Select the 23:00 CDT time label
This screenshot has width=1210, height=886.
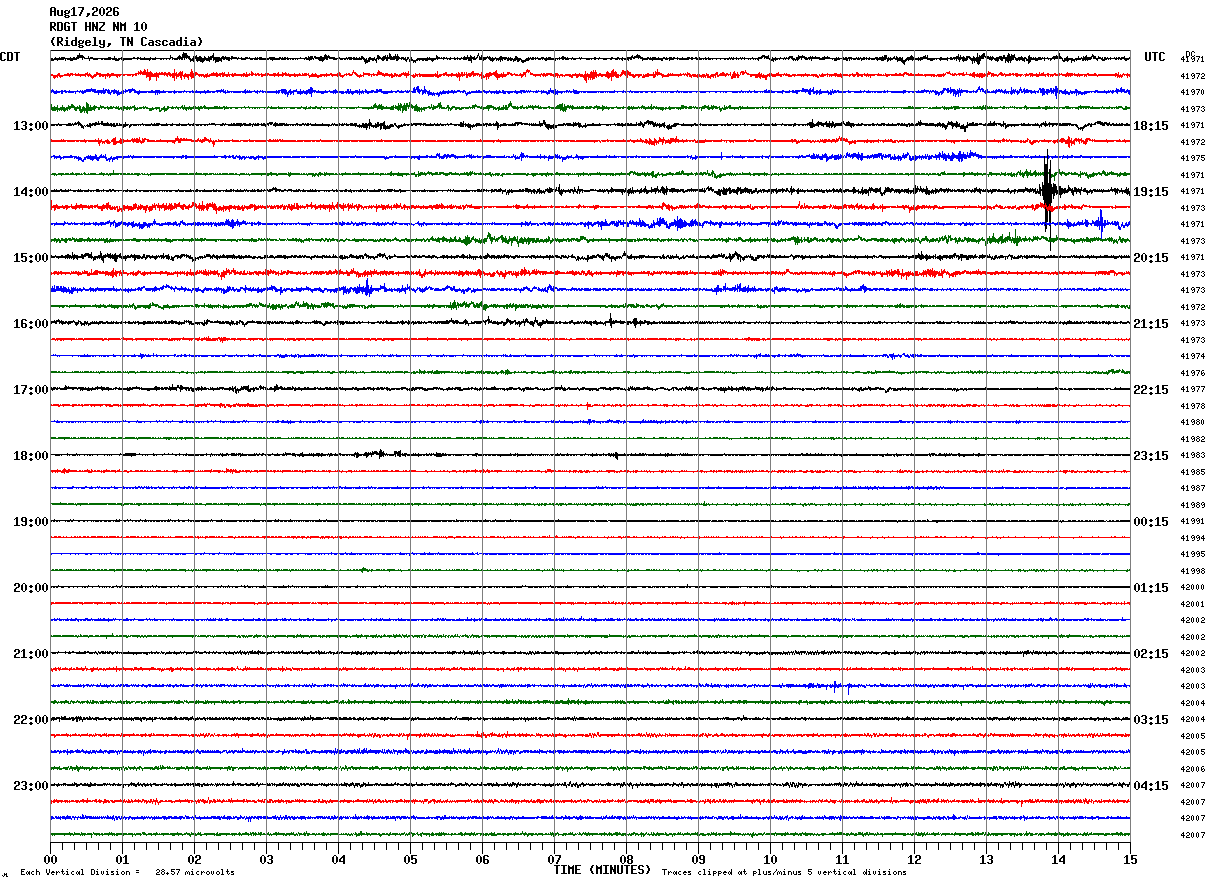[x=31, y=786]
